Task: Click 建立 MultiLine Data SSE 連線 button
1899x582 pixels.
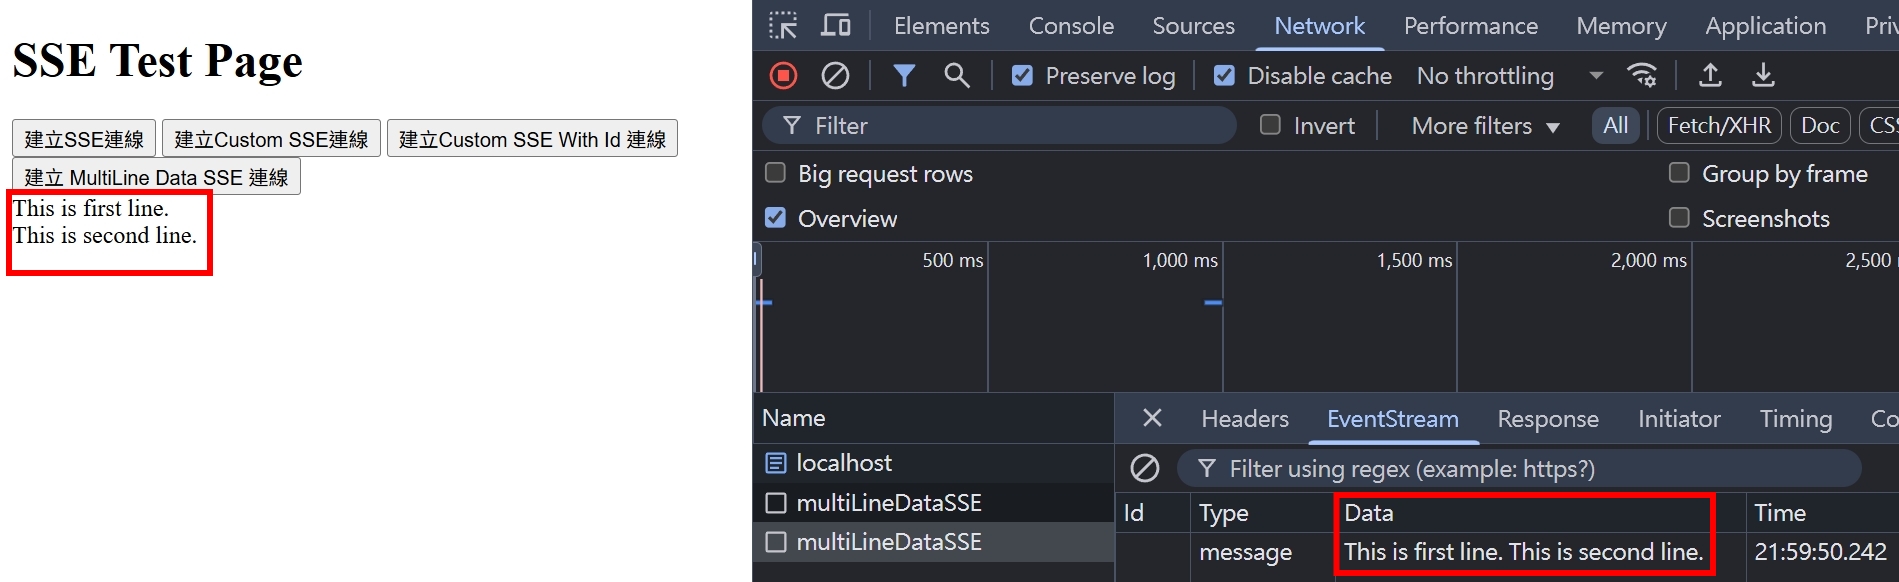Action: [156, 177]
